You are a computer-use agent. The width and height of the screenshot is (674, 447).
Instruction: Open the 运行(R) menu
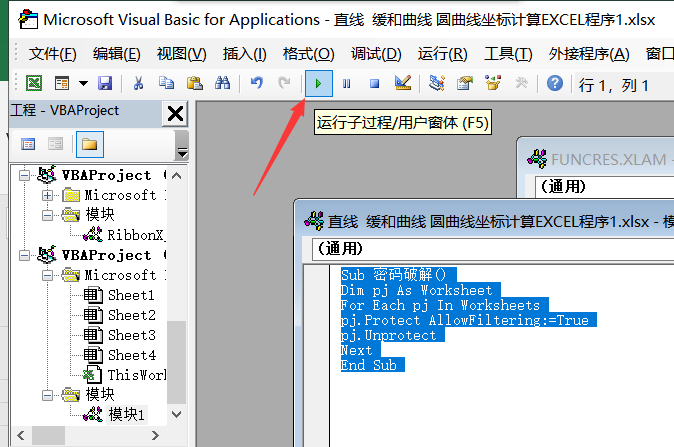point(443,54)
